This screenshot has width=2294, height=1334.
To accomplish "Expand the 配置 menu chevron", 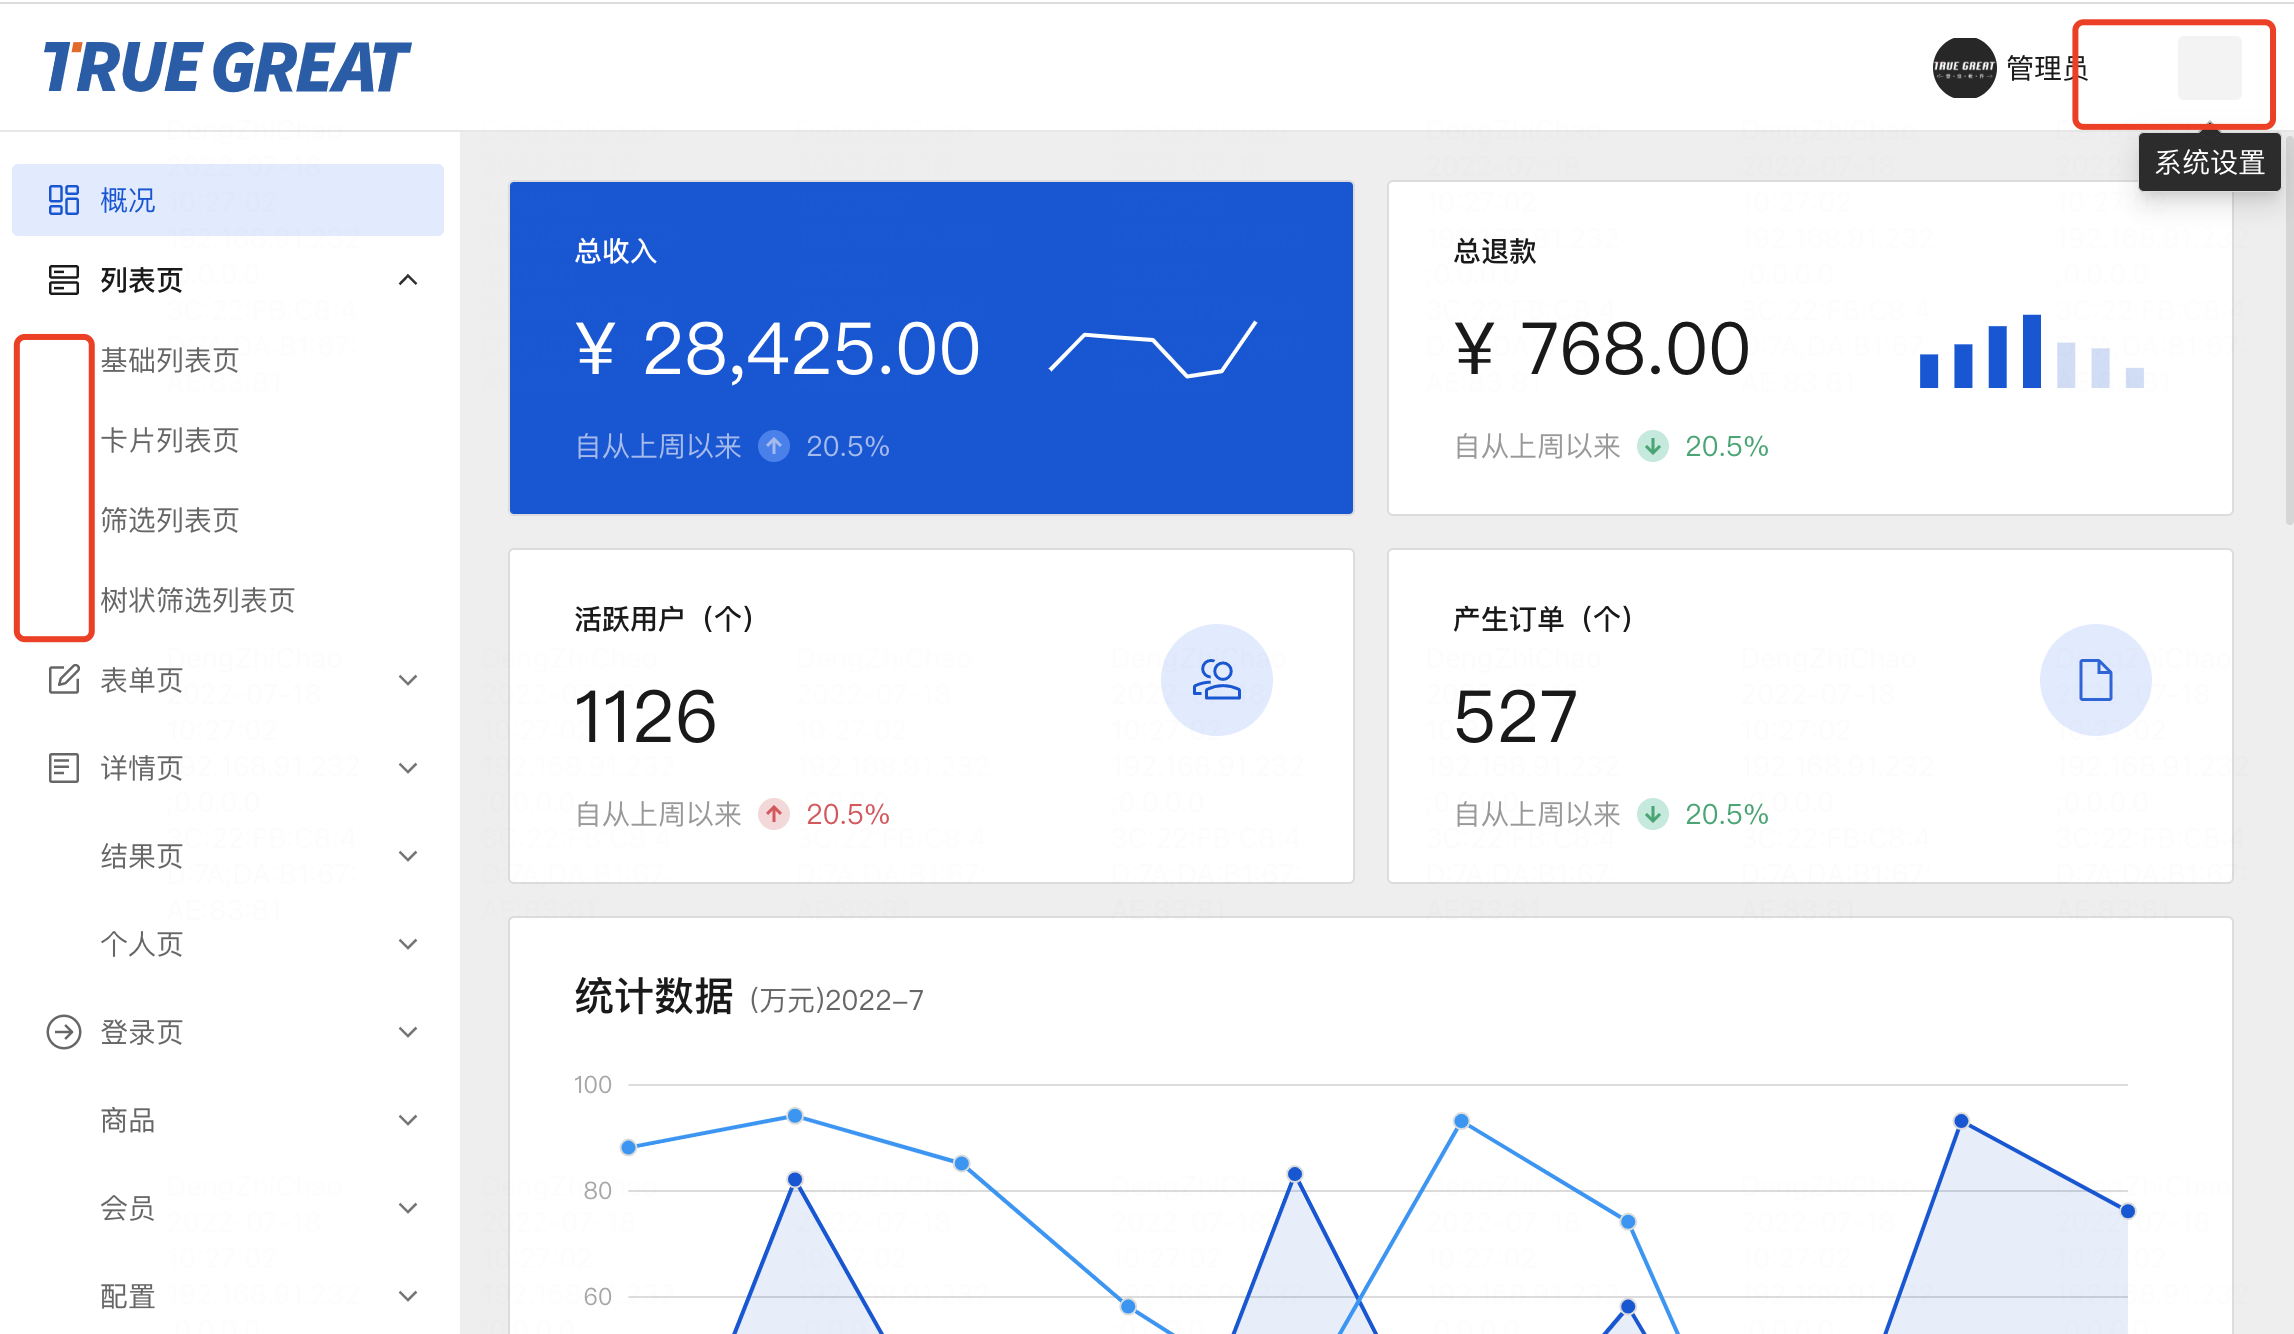I will tap(408, 1296).
